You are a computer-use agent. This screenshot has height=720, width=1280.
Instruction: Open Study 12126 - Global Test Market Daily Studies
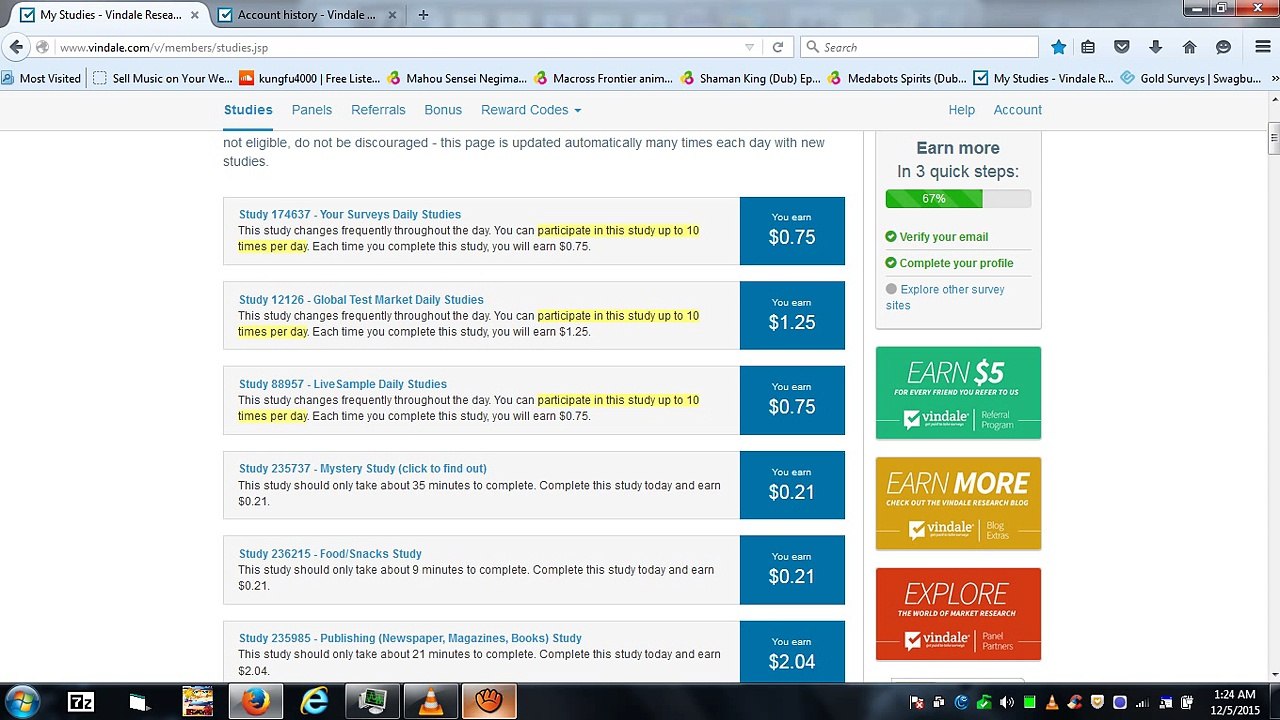click(x=361, y=299)
